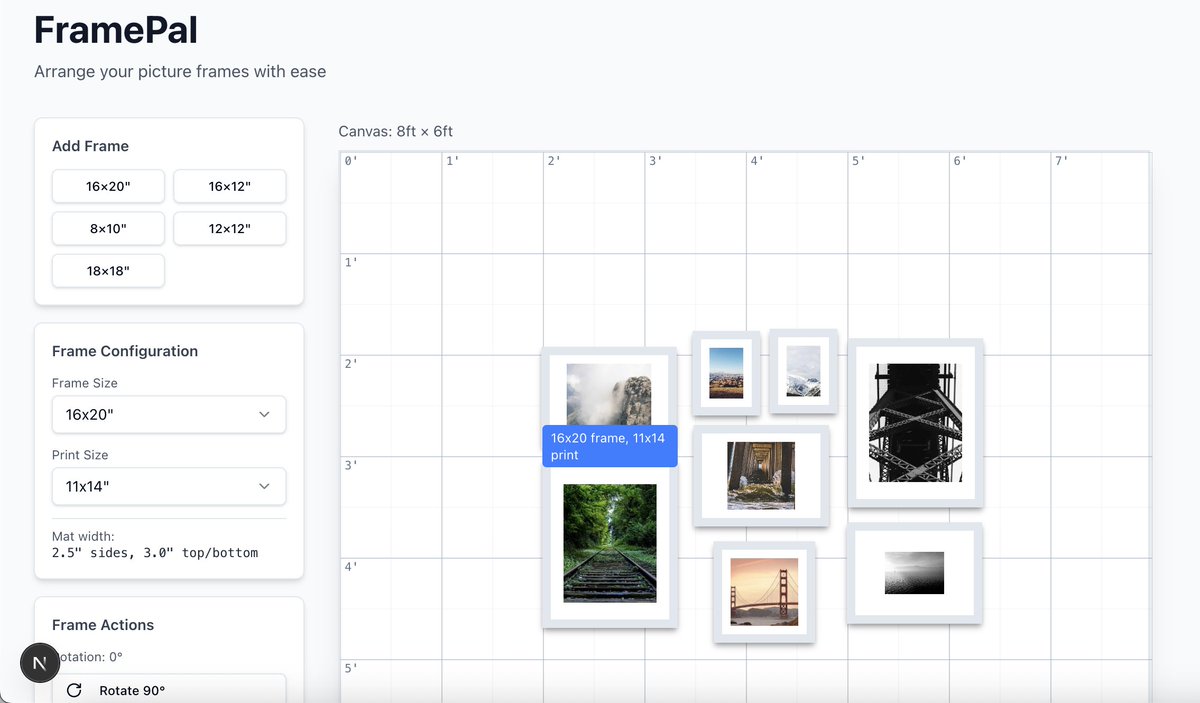Click the Rotate 90° button
Screen dimensions: 1200x703
coord(169,690)
